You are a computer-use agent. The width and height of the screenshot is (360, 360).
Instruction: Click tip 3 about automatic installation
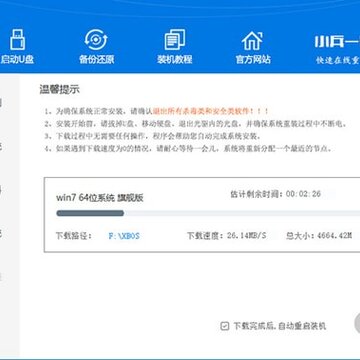[x=152, y=136]
